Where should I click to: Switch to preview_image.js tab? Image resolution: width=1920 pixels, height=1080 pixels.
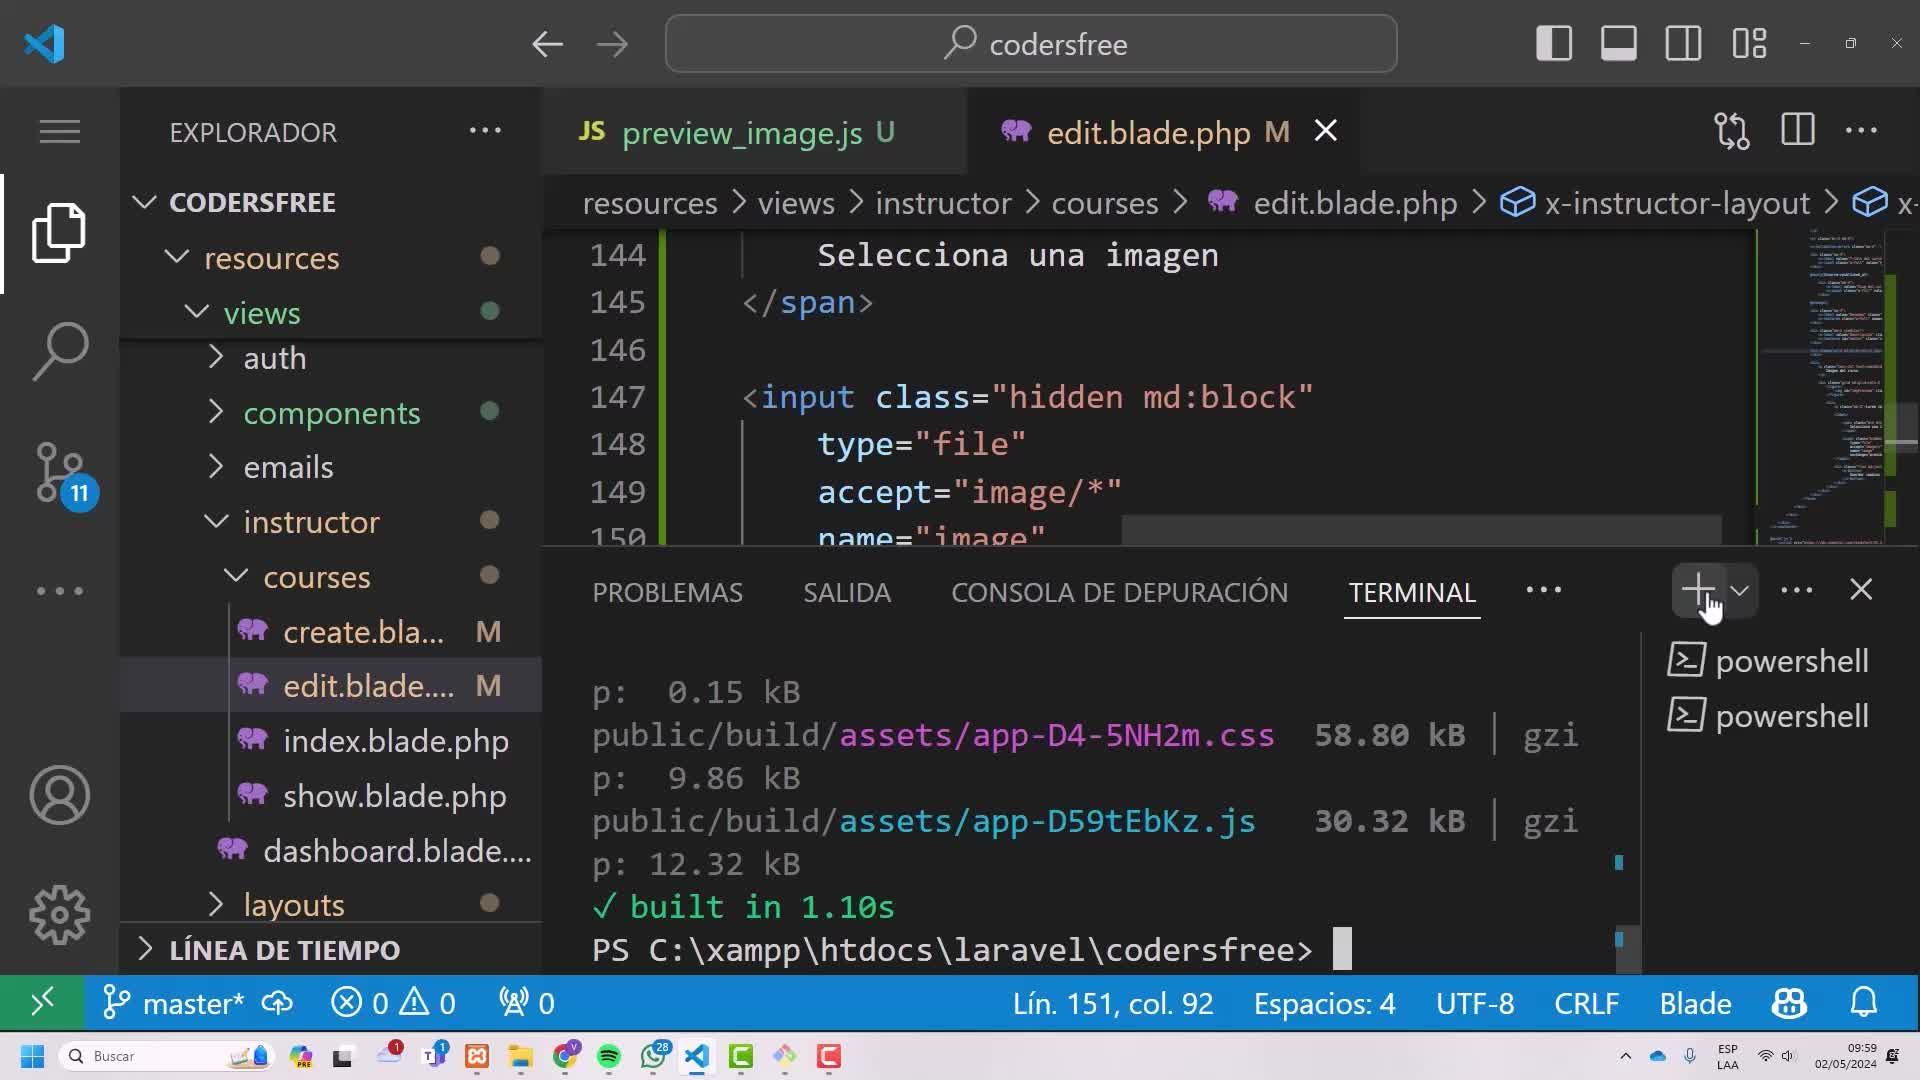pos(741,132)
